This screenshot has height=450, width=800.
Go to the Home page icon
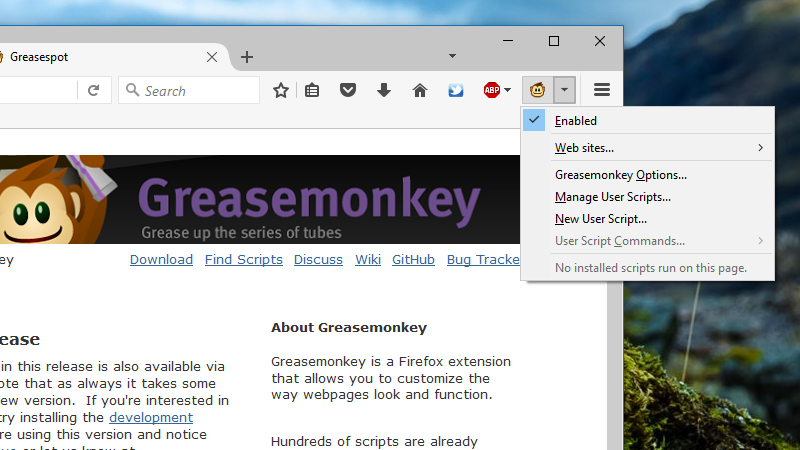[x=420, y=90]
